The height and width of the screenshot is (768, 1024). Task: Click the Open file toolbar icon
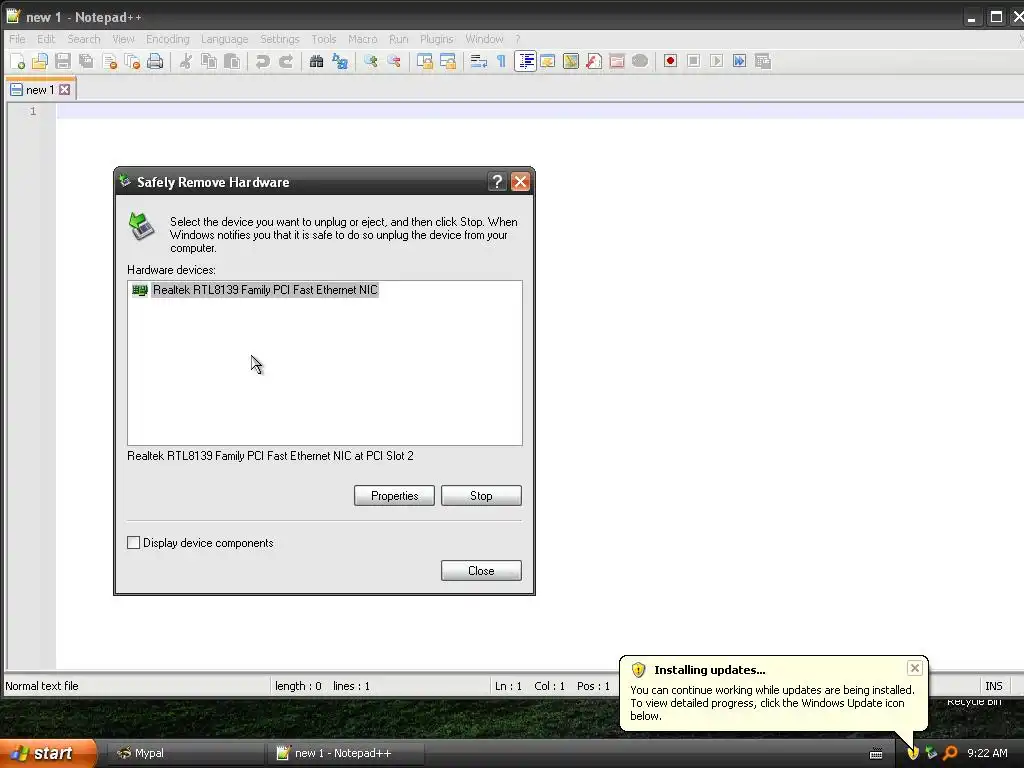pyautogui.click(x=40, y=61)
